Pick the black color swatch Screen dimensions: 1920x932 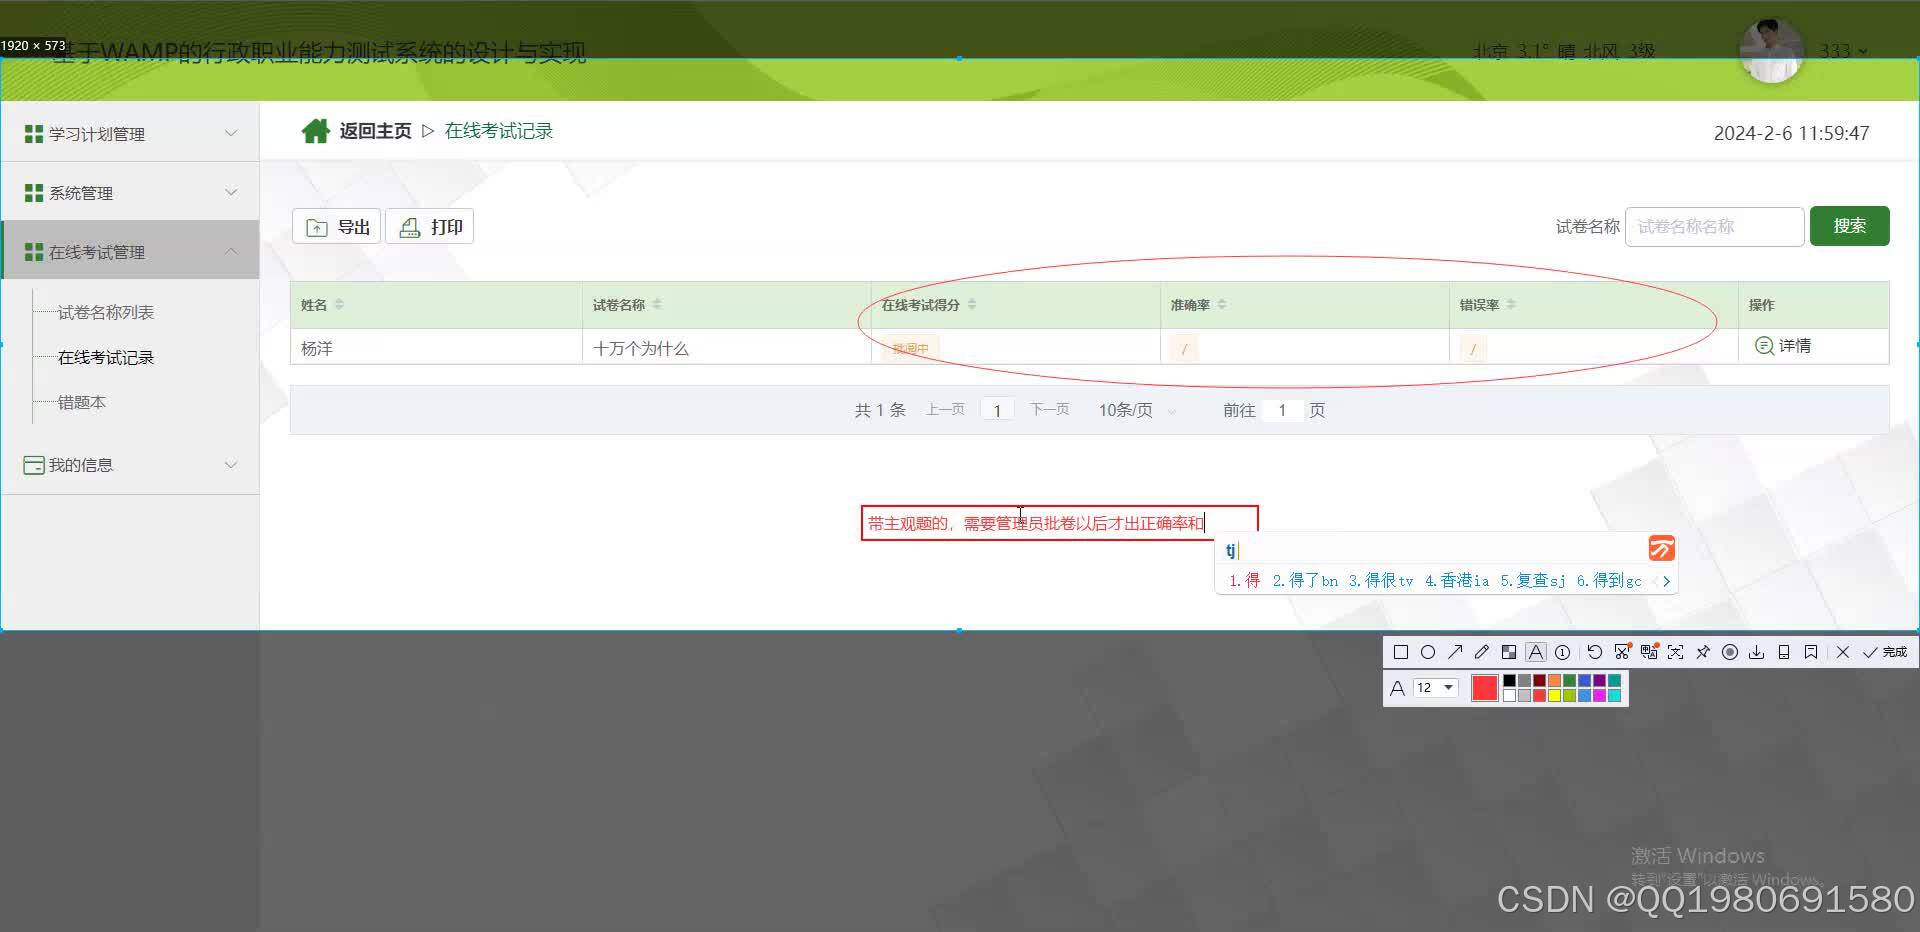point(1509,680)
